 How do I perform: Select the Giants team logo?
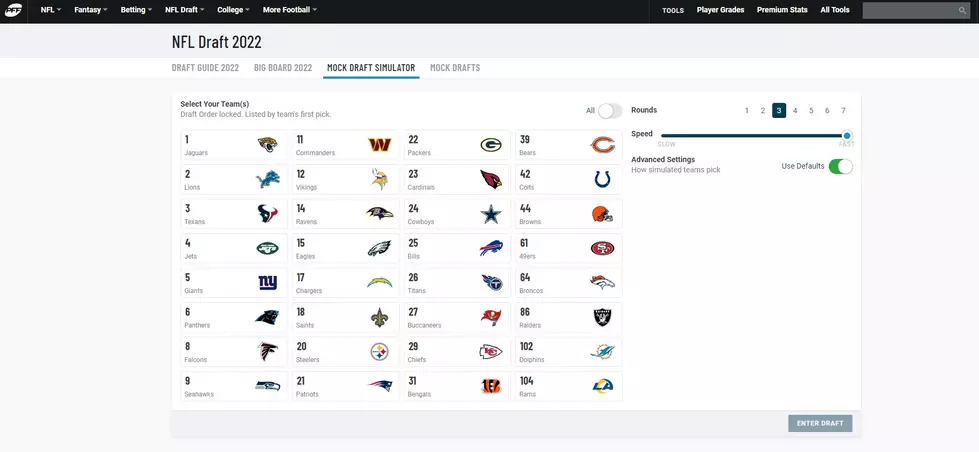[267, 283]
